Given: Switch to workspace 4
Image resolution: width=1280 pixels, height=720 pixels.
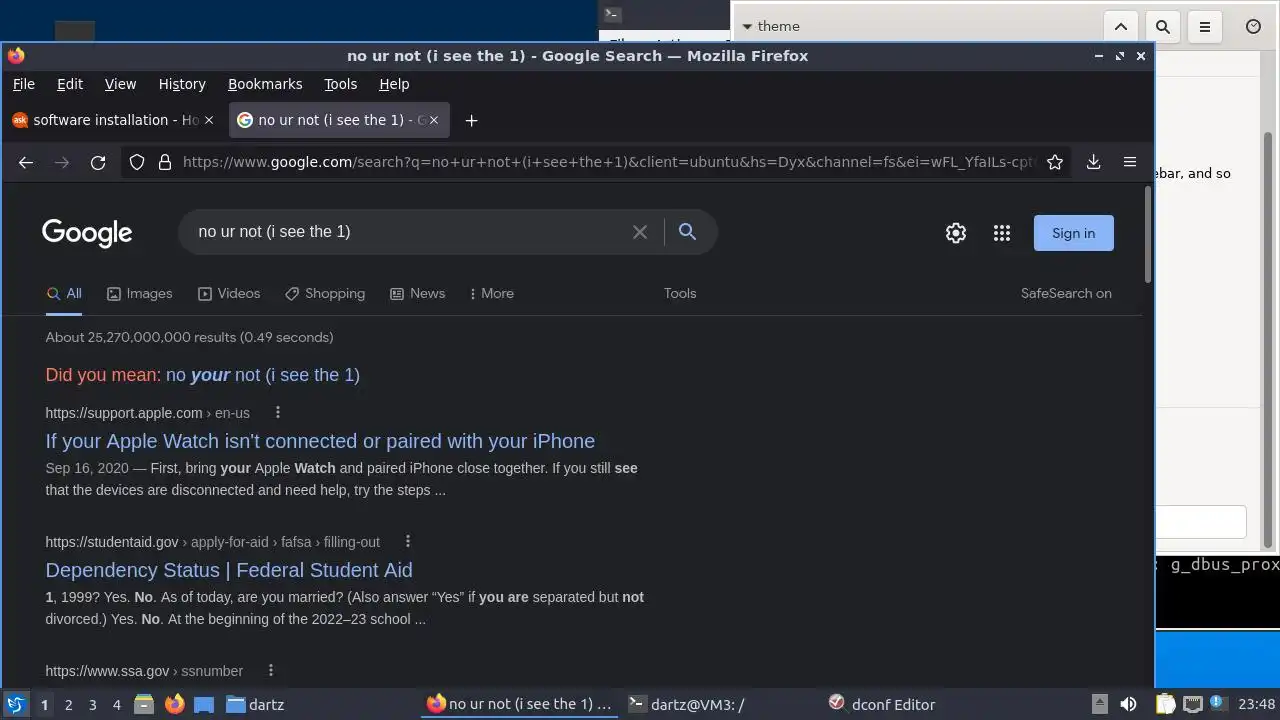Looking at the screenshot, I should (116, 704).
